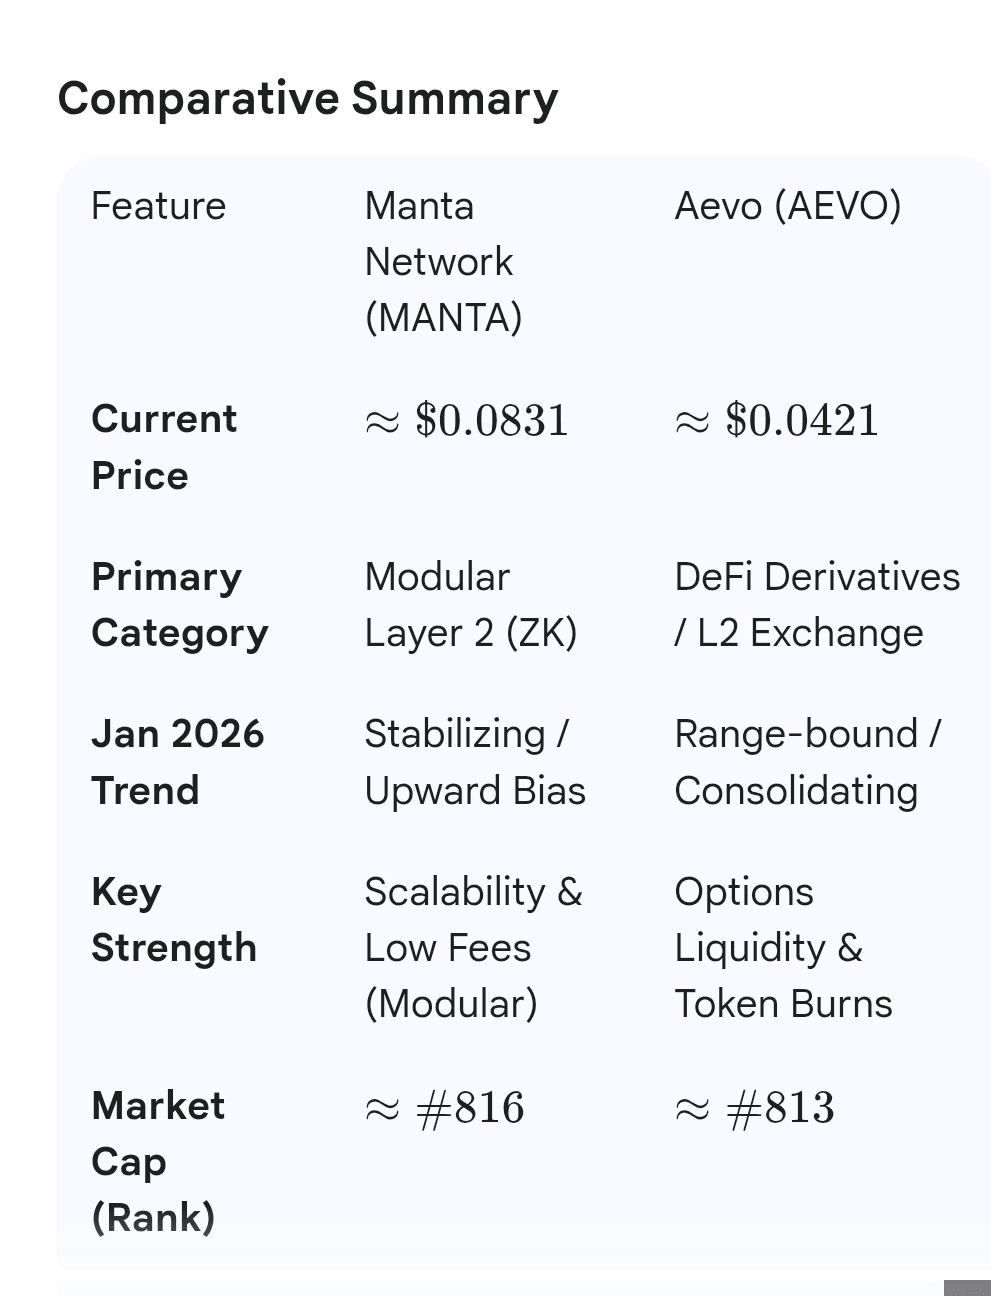991x1296 pixels.
Task: Click the Scalability & Low Fees cell
Action: [473, 947]
